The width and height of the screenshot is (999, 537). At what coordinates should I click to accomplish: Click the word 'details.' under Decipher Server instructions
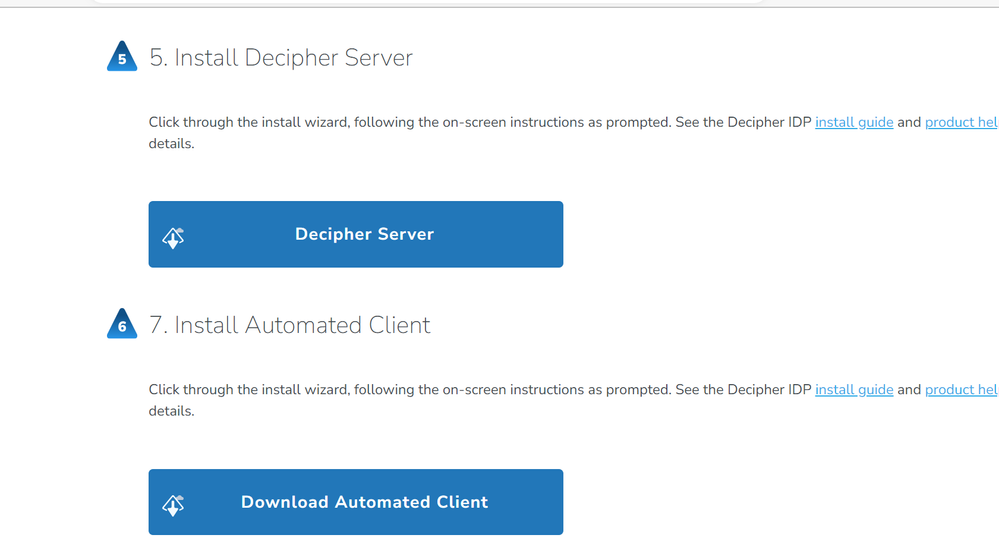point(171,144)
